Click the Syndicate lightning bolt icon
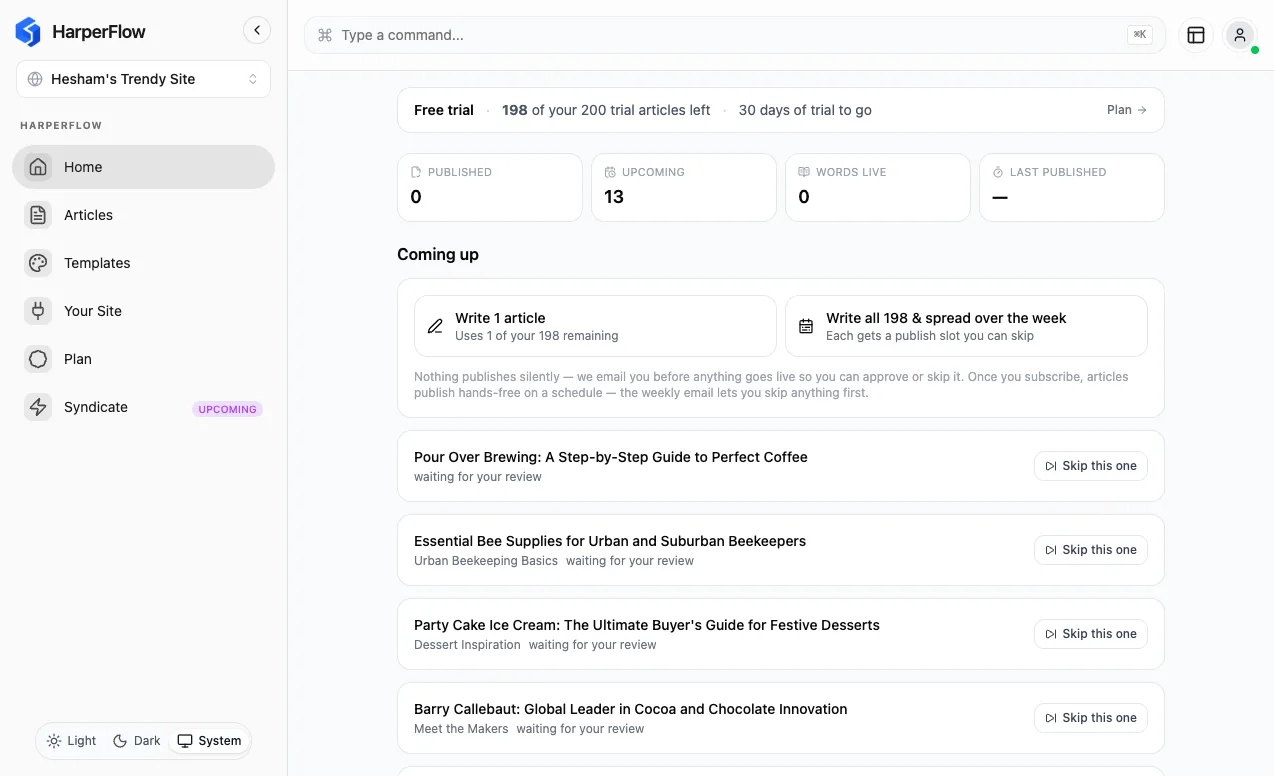 coord(38,407)
